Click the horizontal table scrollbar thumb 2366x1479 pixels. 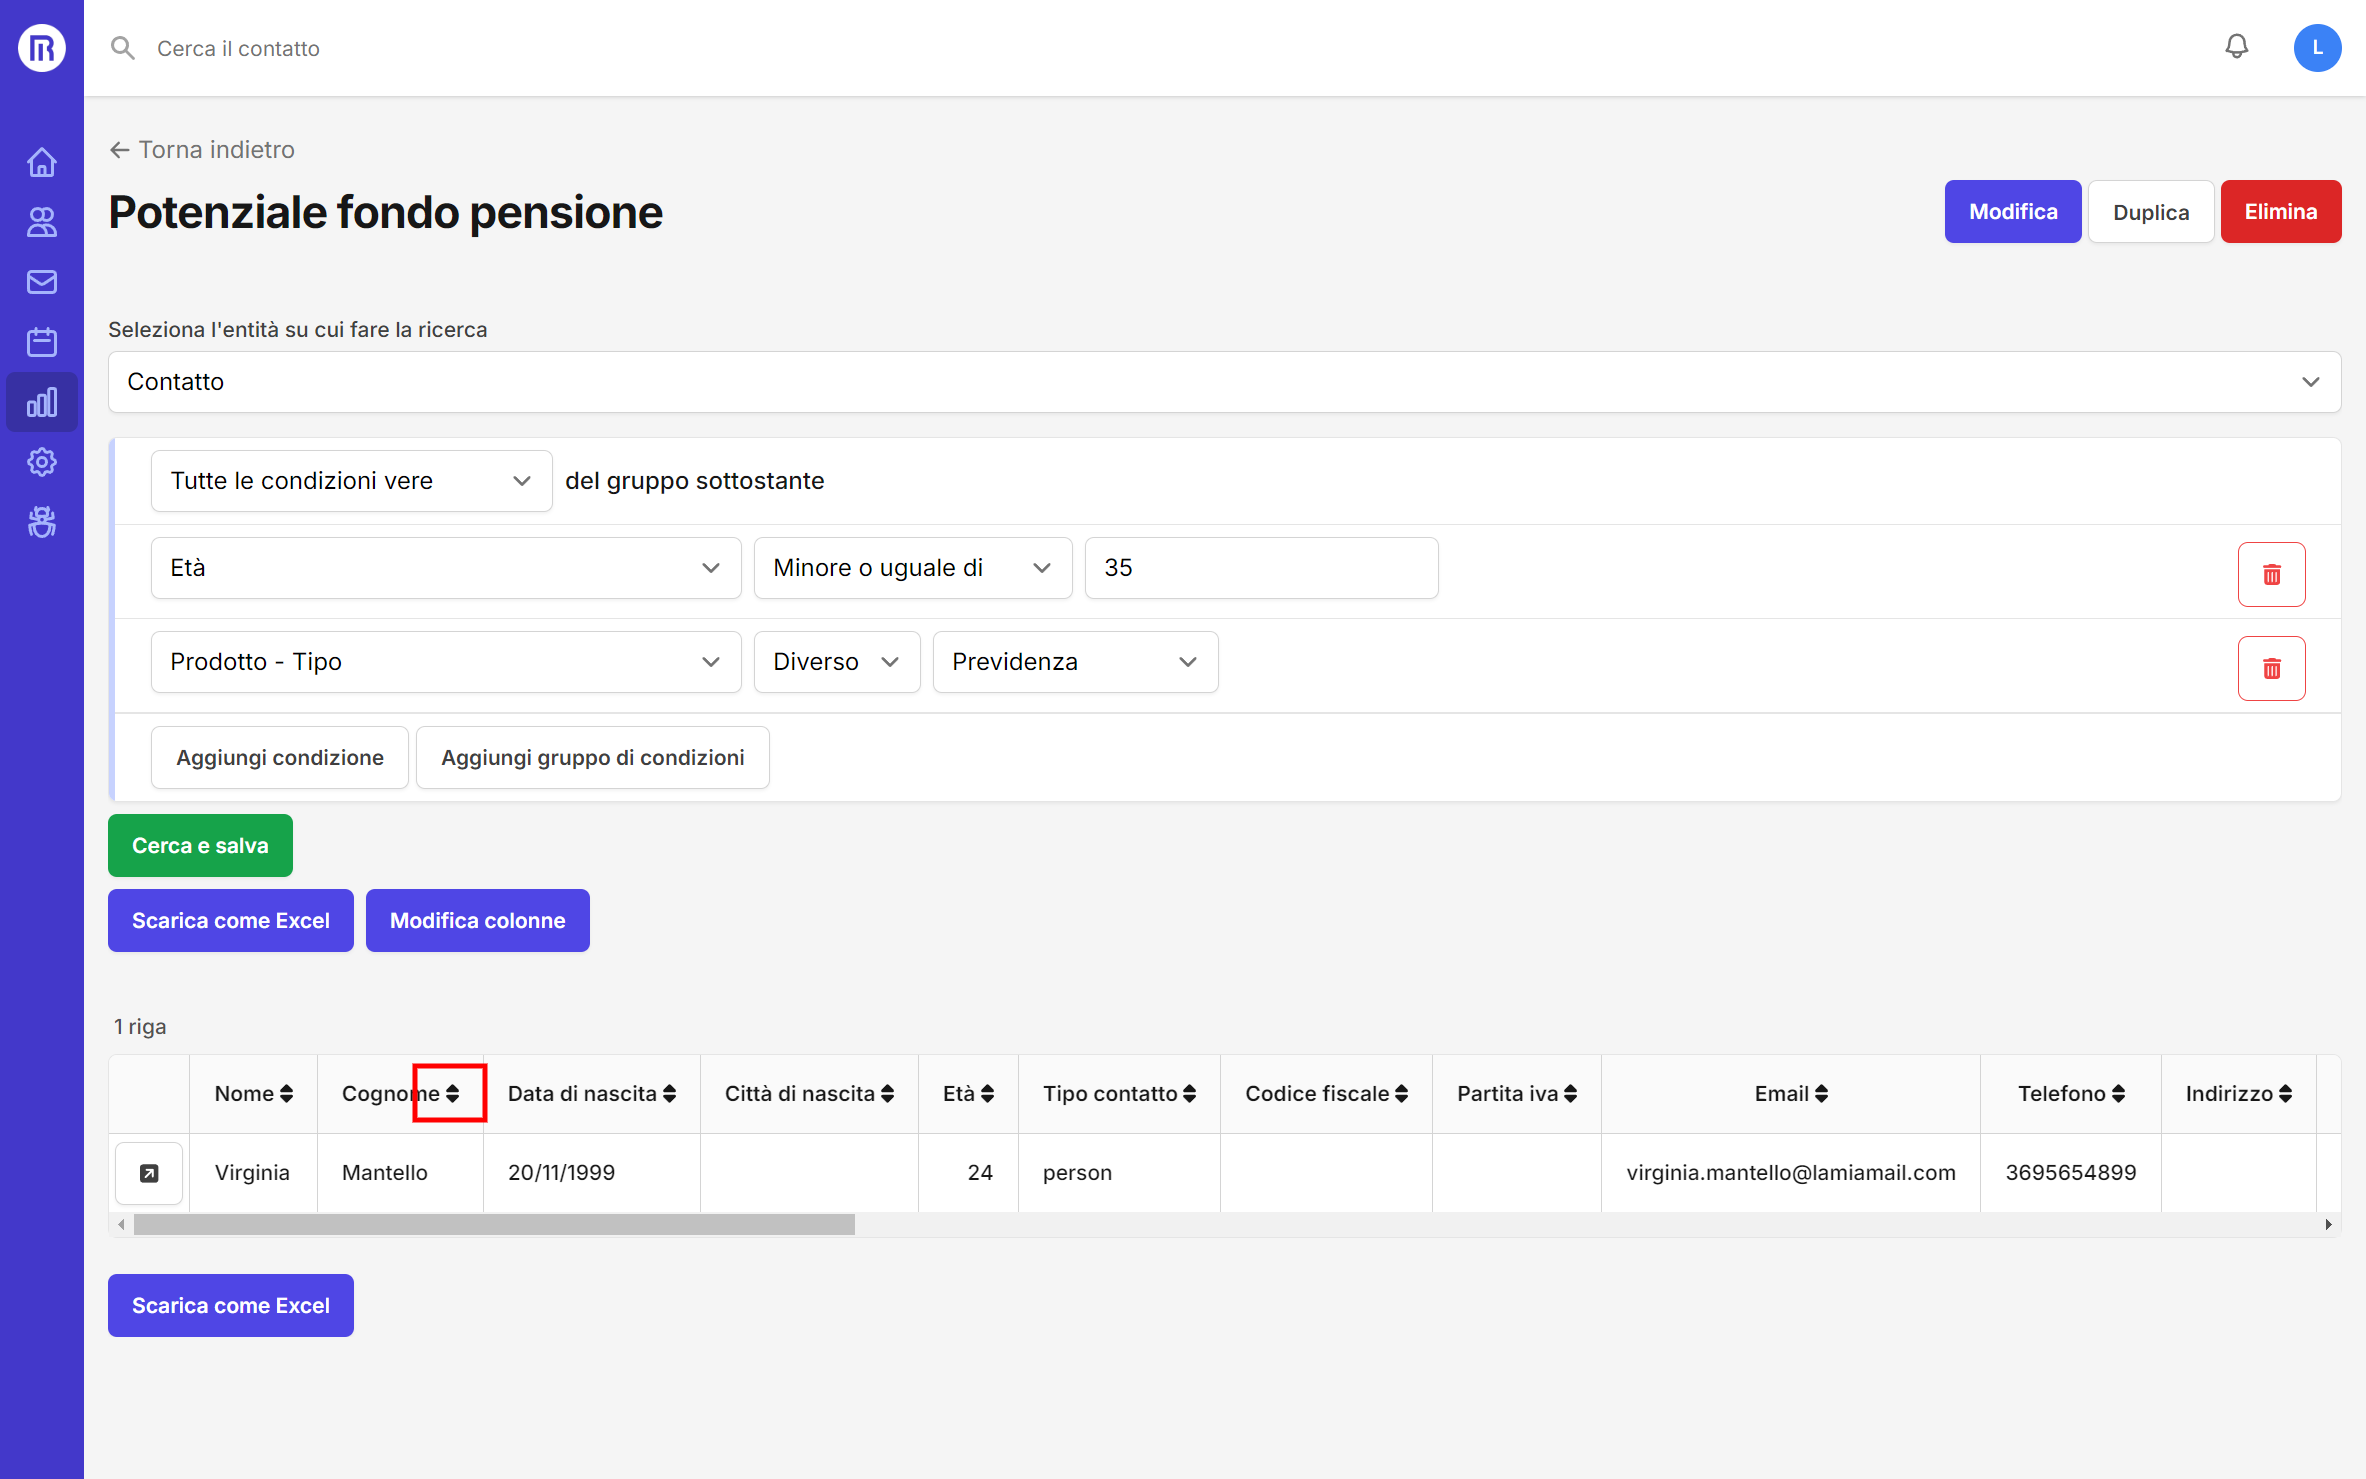coord(494,1224)
